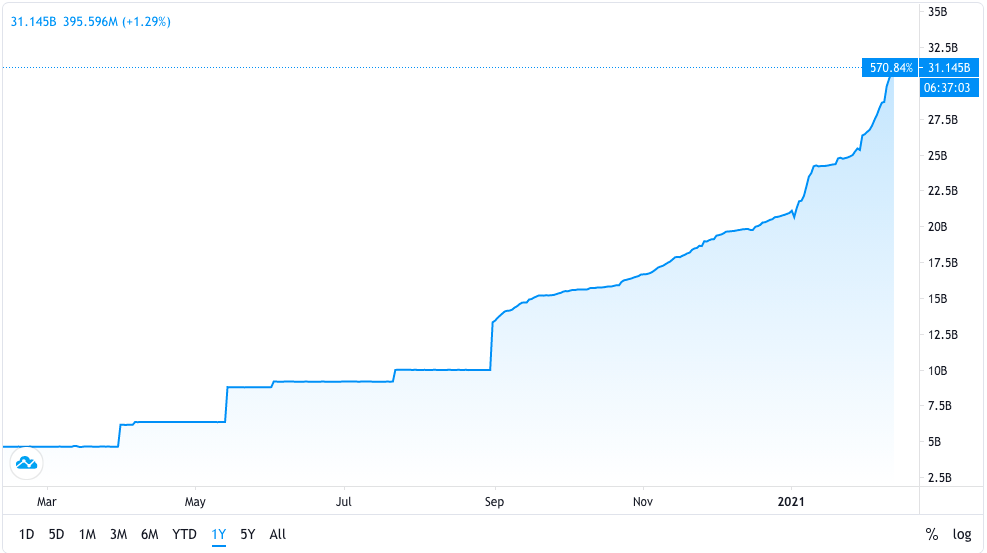Click the 31.145B price axis label
The height and width of the screenshot is (553, 987).
949,67
